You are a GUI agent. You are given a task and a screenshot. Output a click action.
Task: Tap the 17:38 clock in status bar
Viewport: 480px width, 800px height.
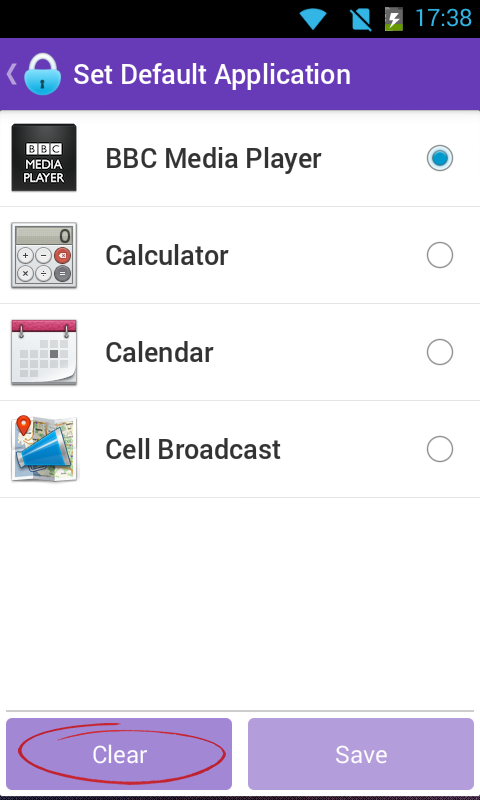(443, 18)
